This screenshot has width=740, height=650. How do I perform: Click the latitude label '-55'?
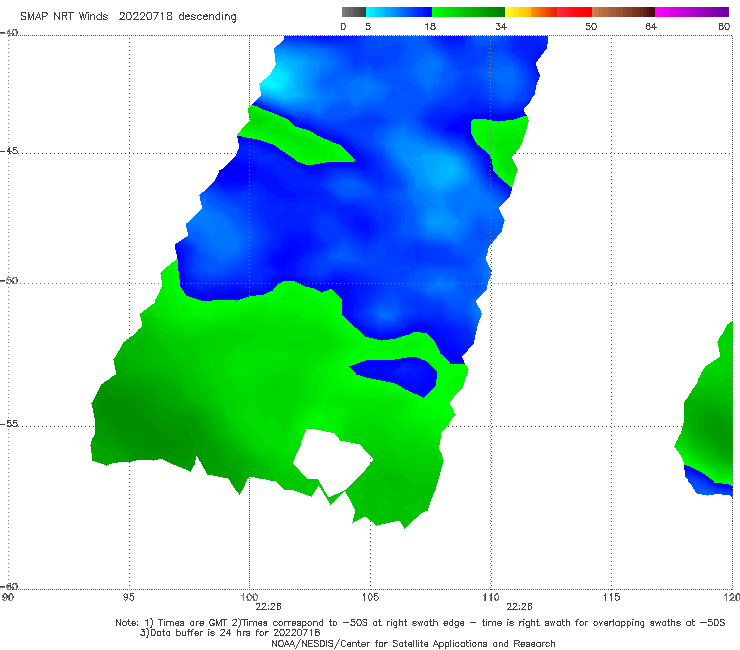[x=9, y=424]
